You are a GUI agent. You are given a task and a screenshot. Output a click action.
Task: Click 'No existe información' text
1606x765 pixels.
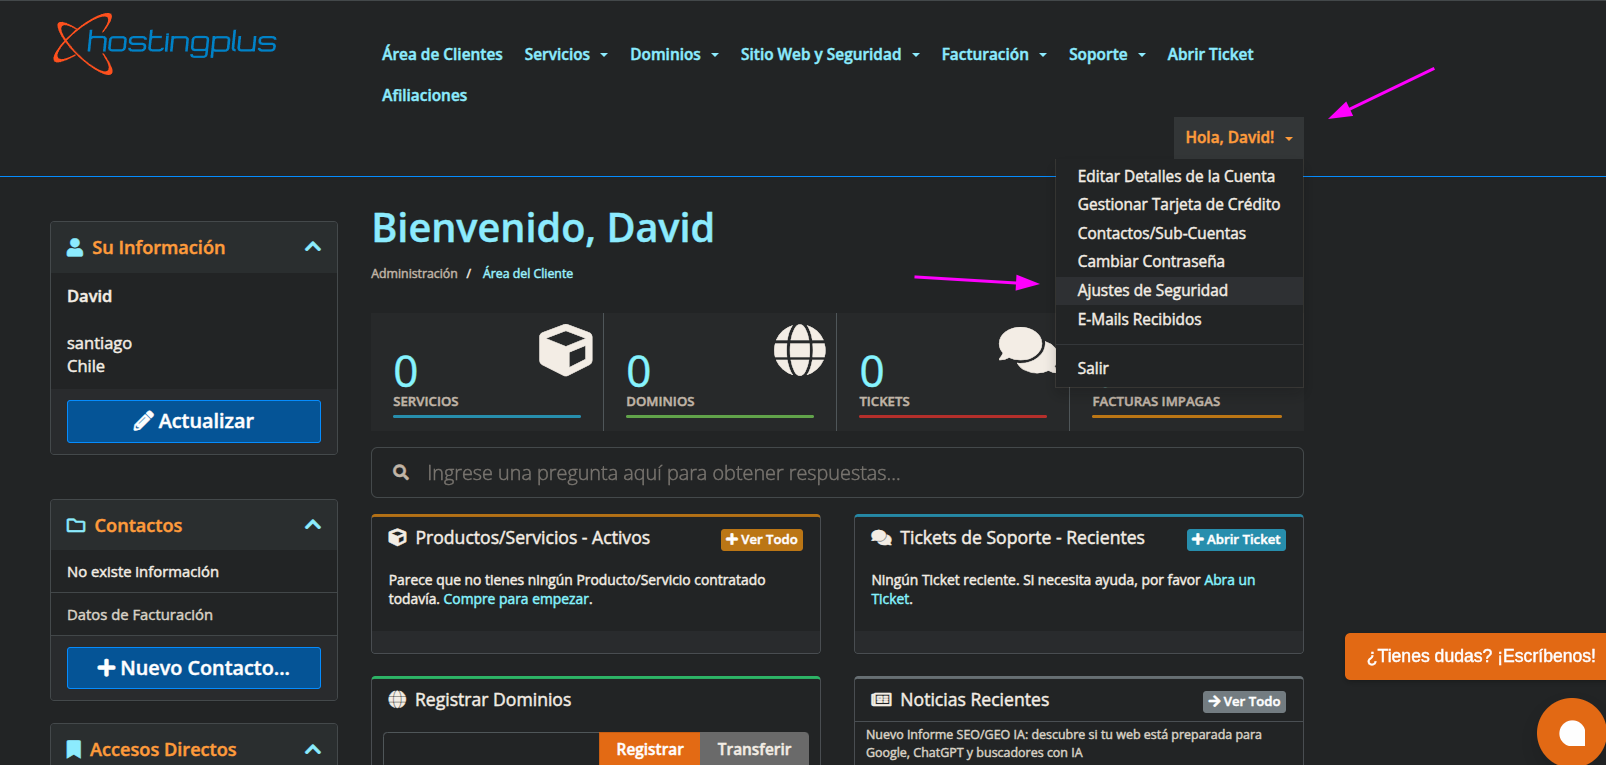pos(143,572)
